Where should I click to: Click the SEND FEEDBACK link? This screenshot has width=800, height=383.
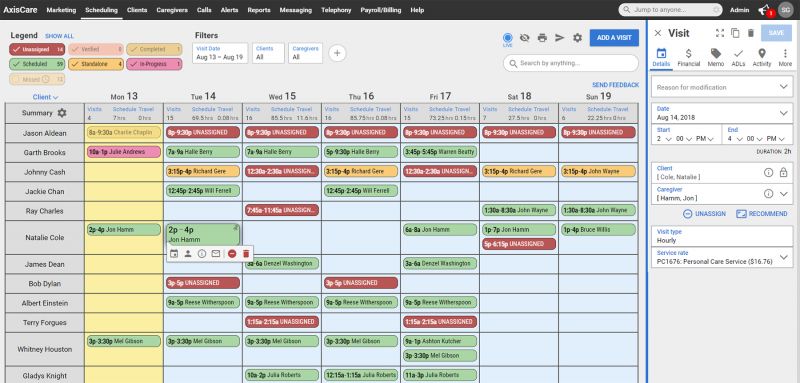615,85
